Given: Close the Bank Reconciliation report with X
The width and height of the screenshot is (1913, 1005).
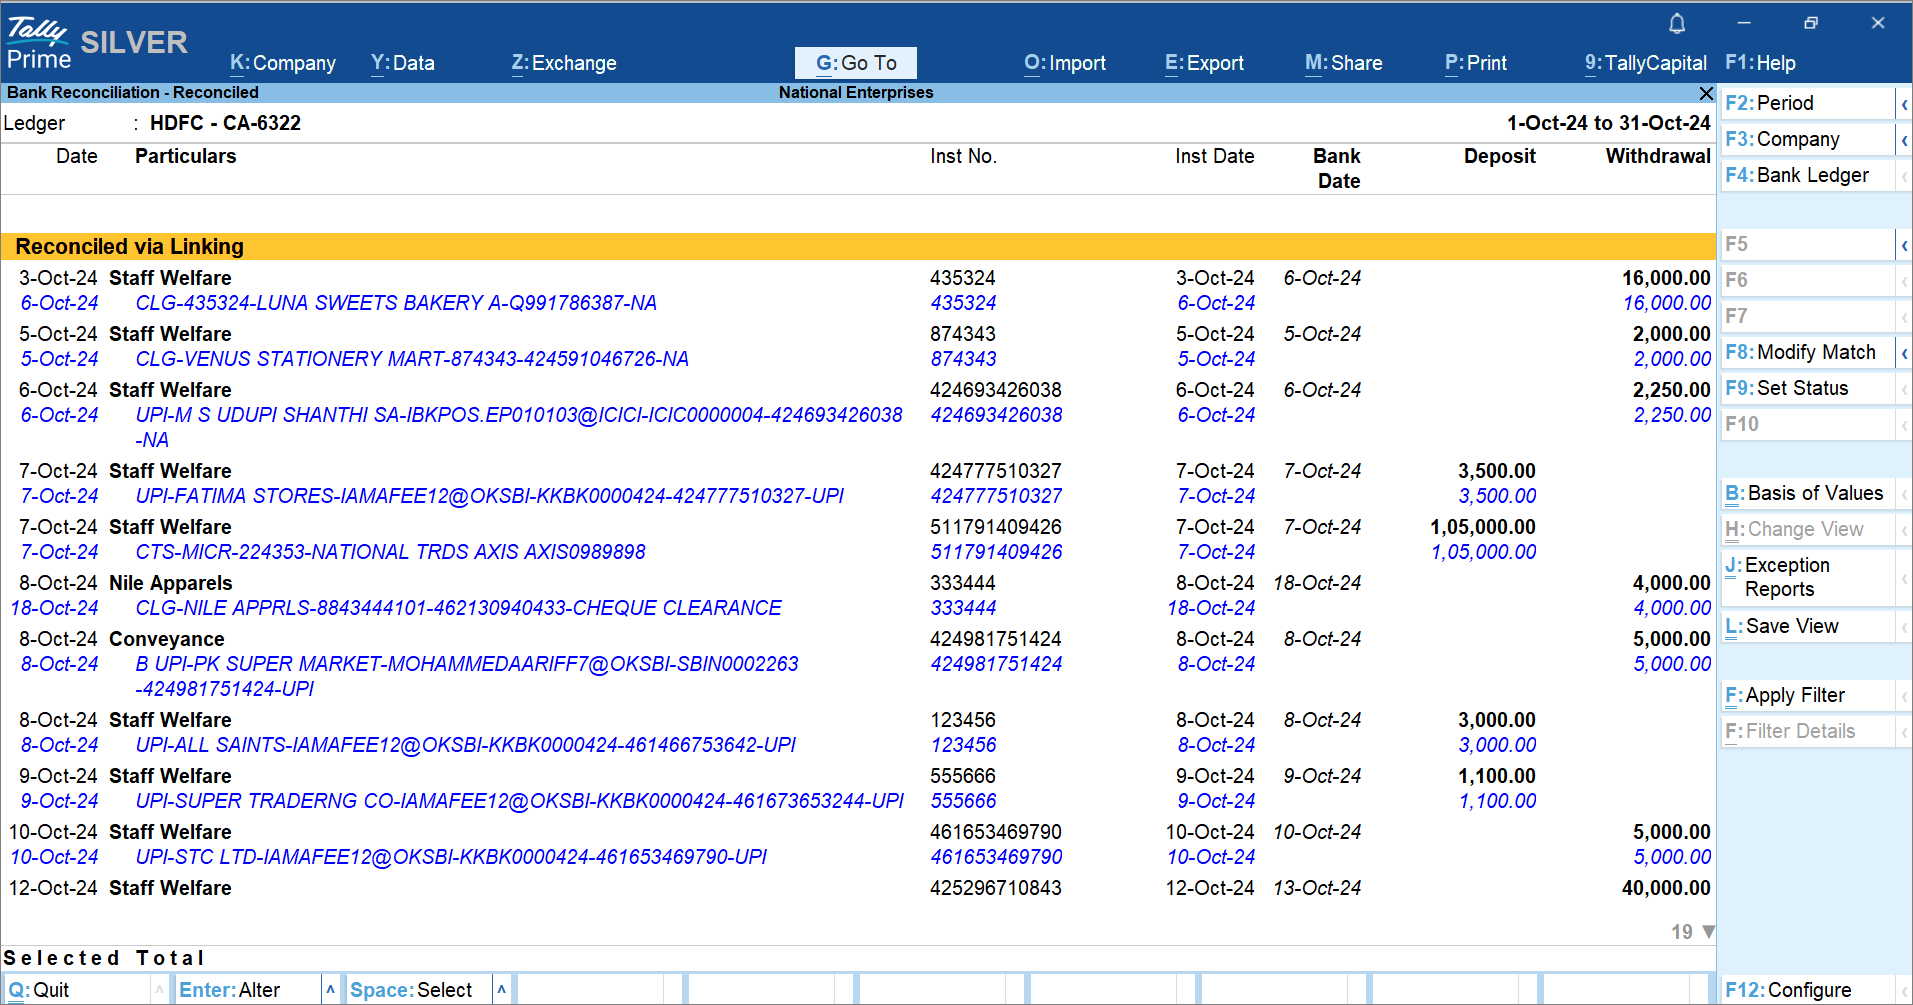Looking at the screenshot, I should (x=1706, y=93).
